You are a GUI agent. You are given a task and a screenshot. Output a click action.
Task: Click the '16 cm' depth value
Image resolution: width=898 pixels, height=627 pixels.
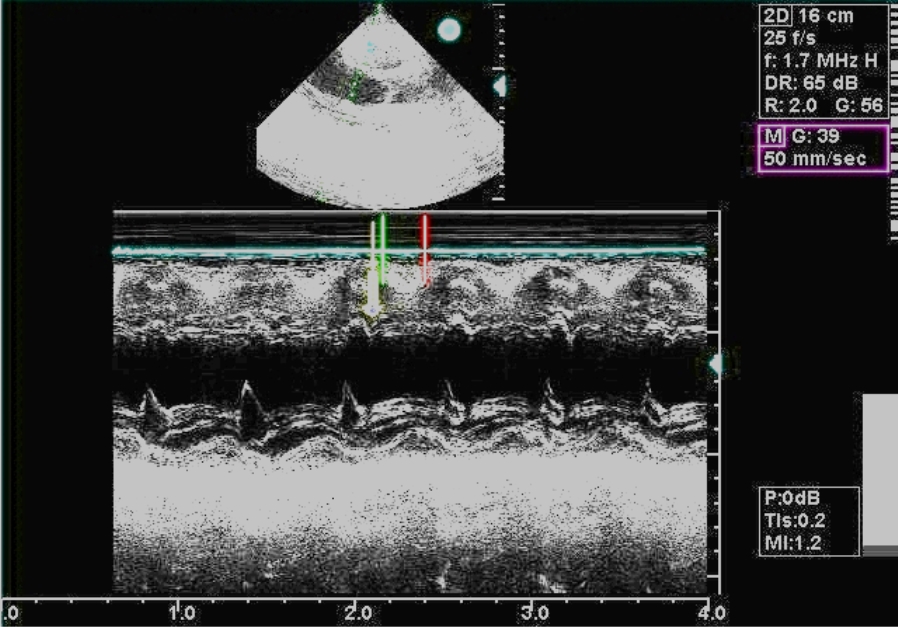[826, 15]
